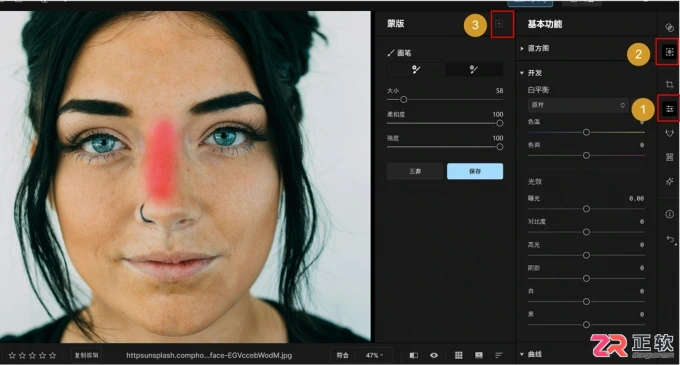The image size is (680, 365).
Task: Click the 高光 highlights slider handle
Action: (x=586, y=255)
